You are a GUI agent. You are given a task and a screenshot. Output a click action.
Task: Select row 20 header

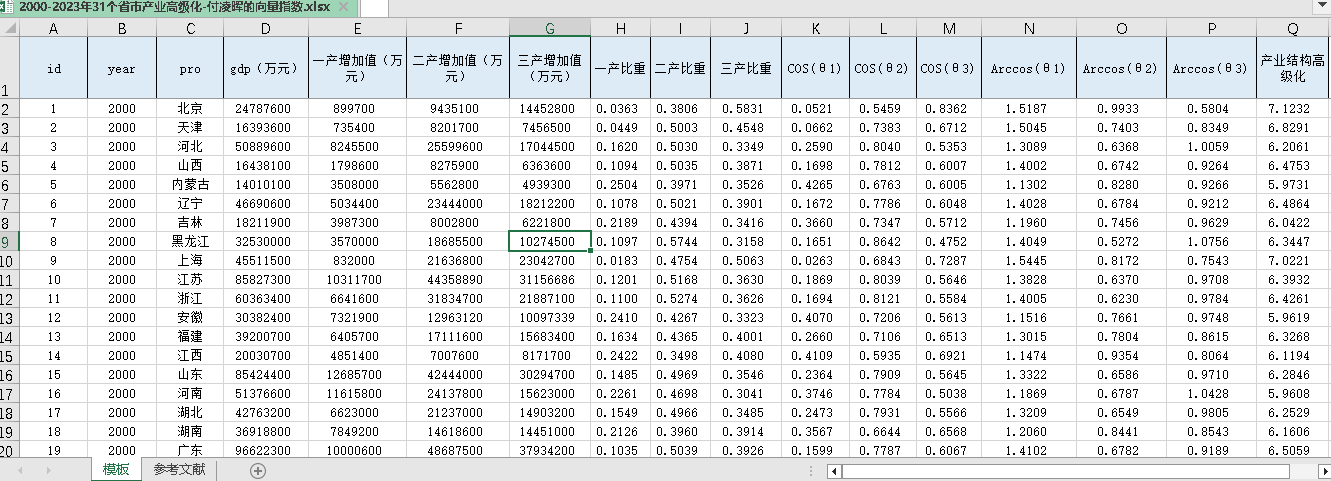(9, 450)
